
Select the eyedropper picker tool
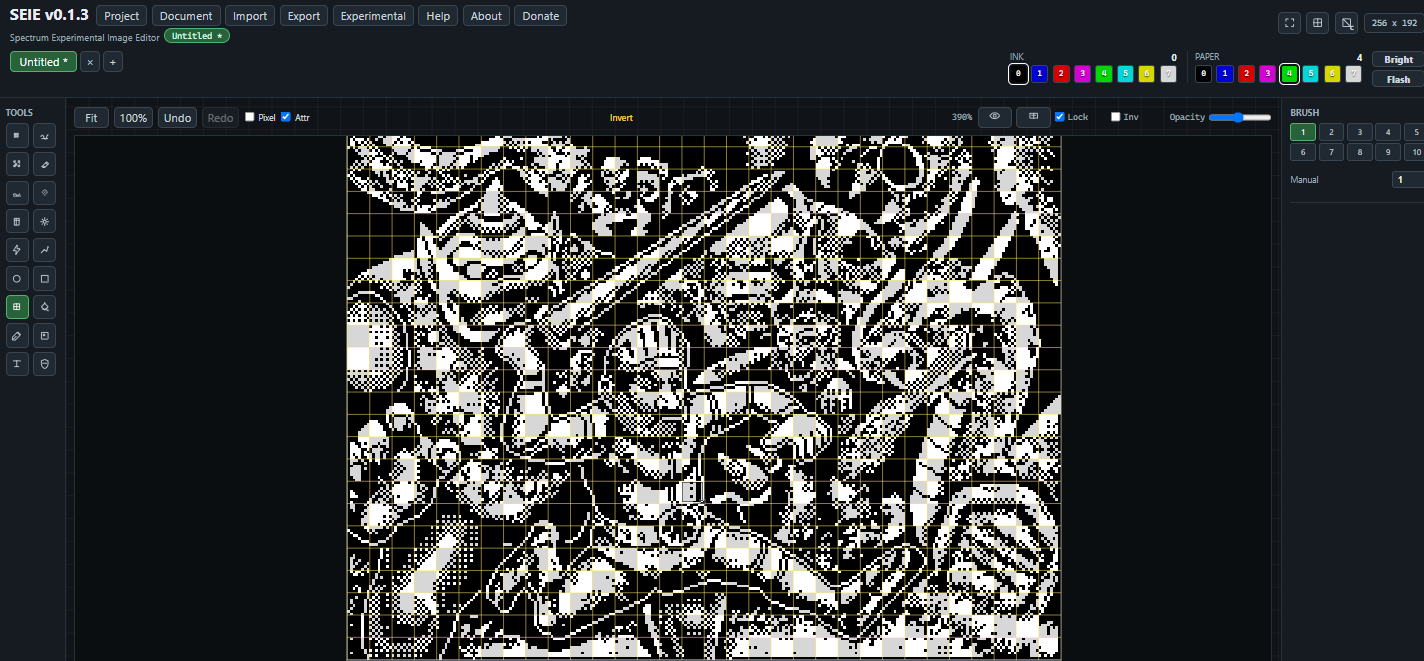17,335
